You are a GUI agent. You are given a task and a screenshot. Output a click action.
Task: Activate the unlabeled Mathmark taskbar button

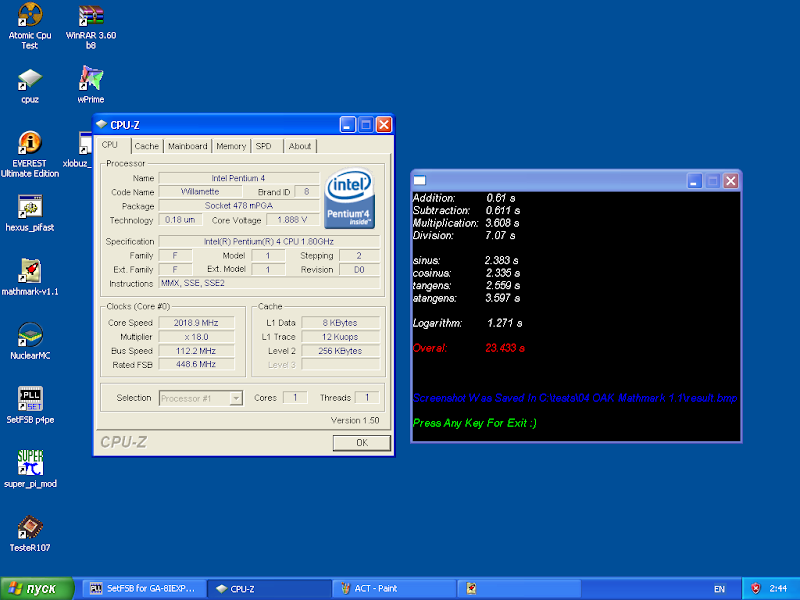519,588
